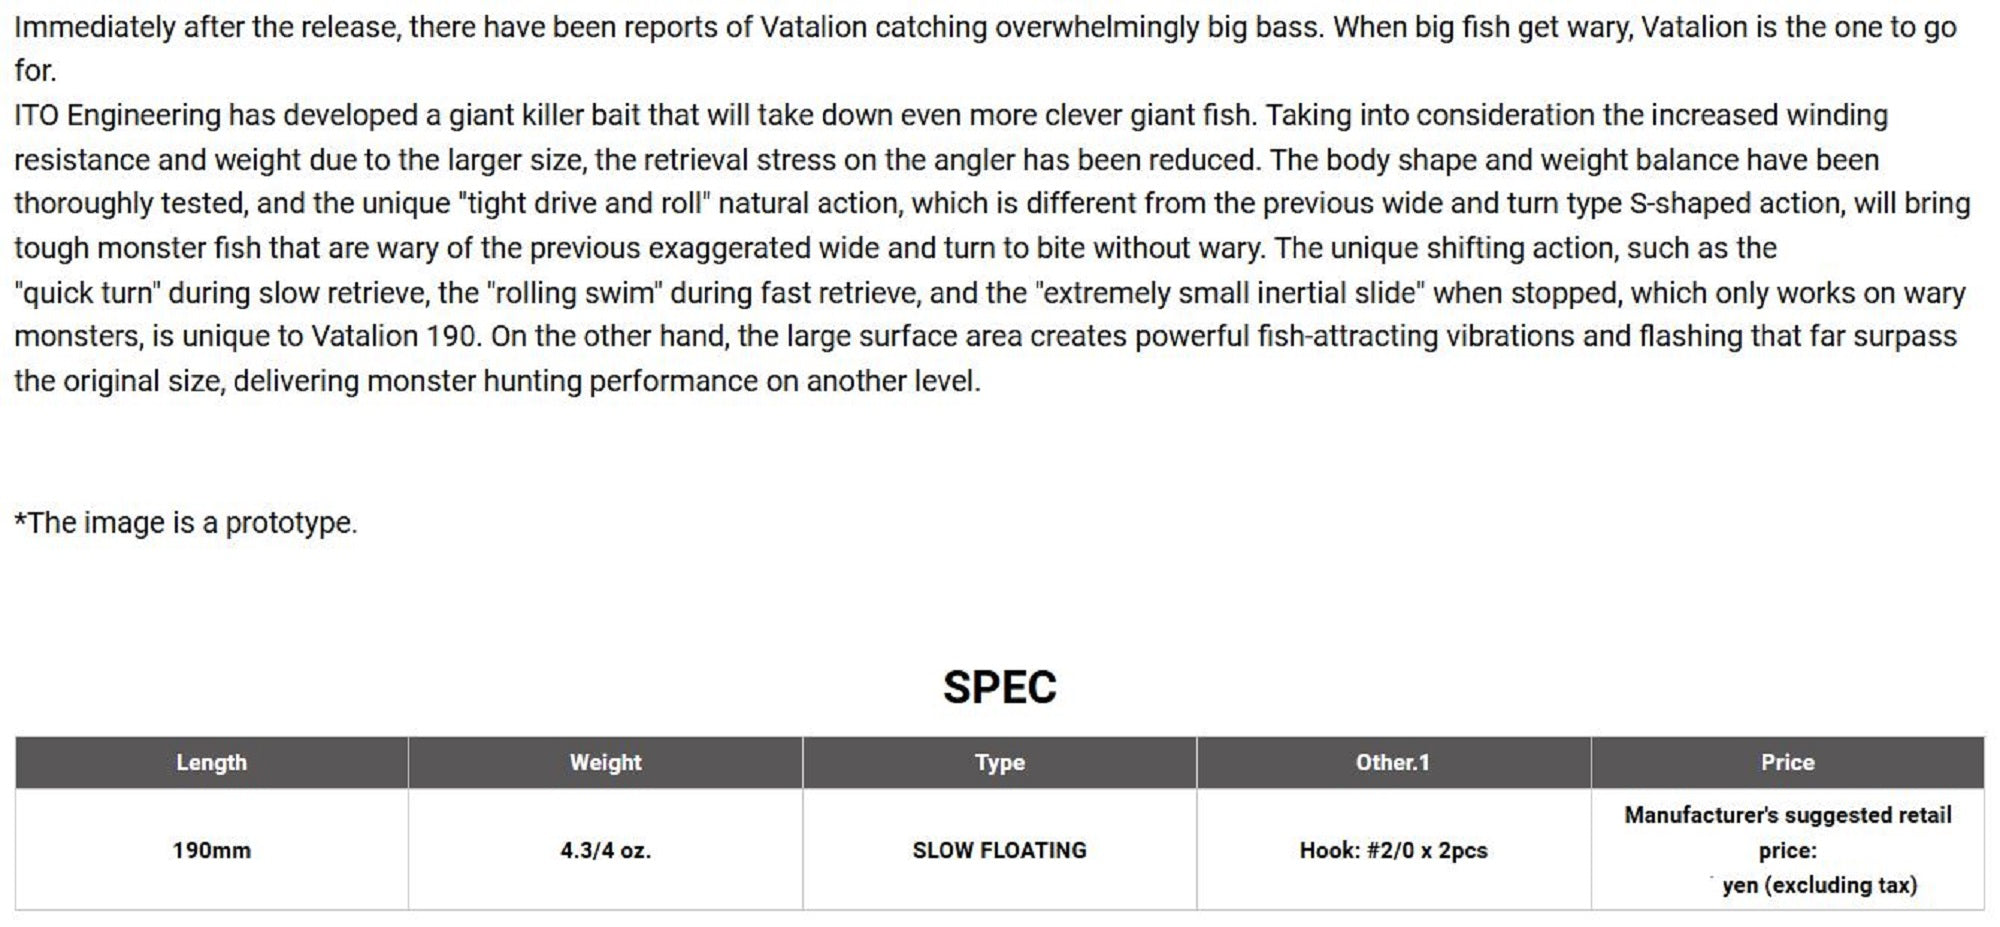Select the Length column header

pyautogui.click(x=211, y=762)
